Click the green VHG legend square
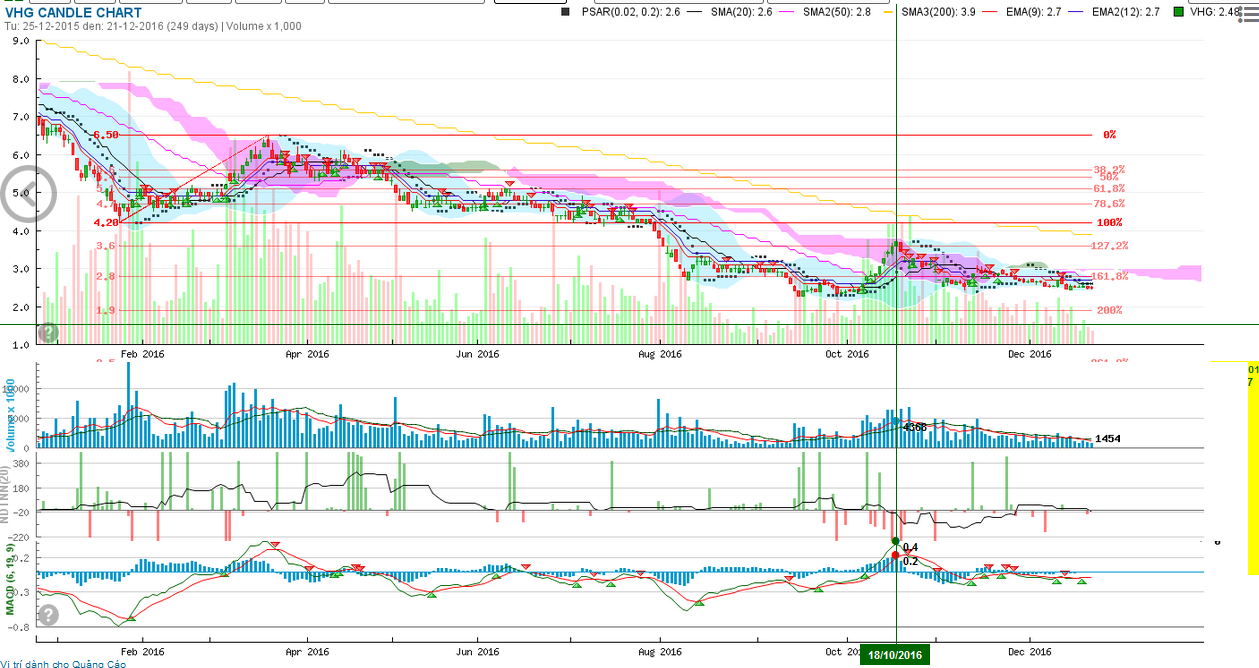This screenshot has height=668, width=1259. [x=1181, y=13]
